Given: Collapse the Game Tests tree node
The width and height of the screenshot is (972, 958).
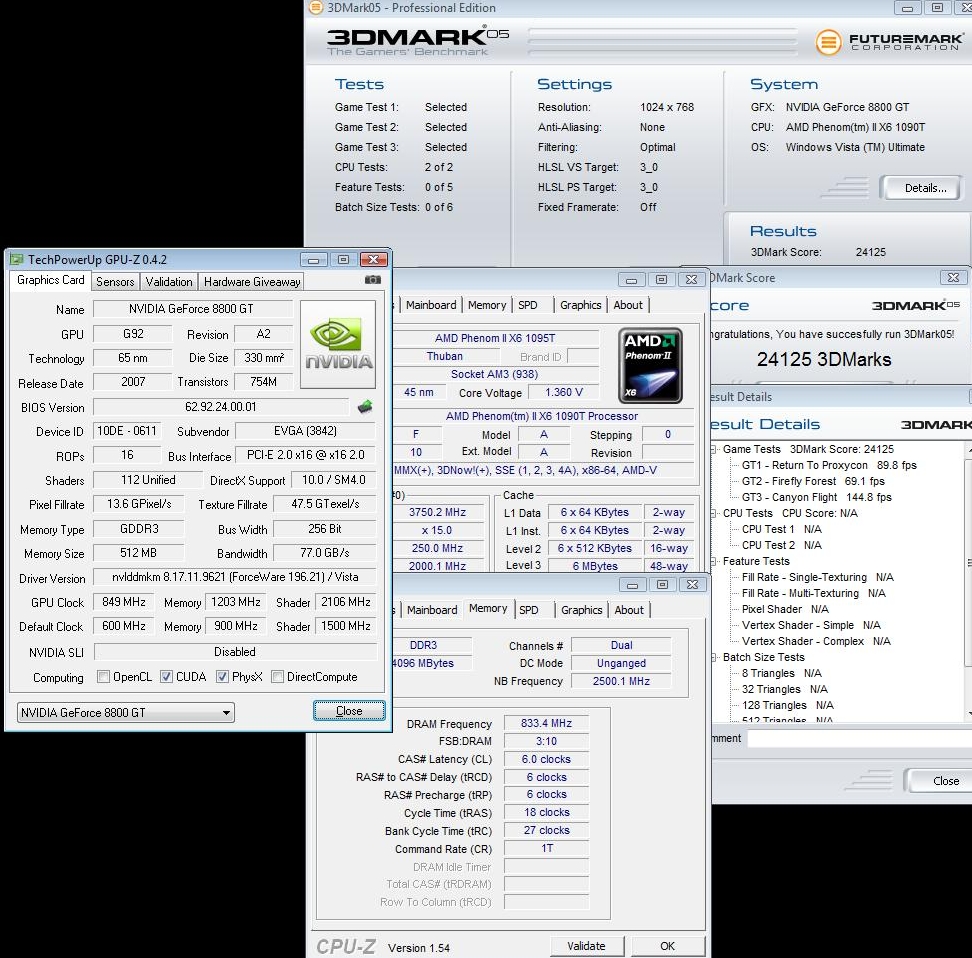Looking at the screenshot, I should click(x=714, y=450).
